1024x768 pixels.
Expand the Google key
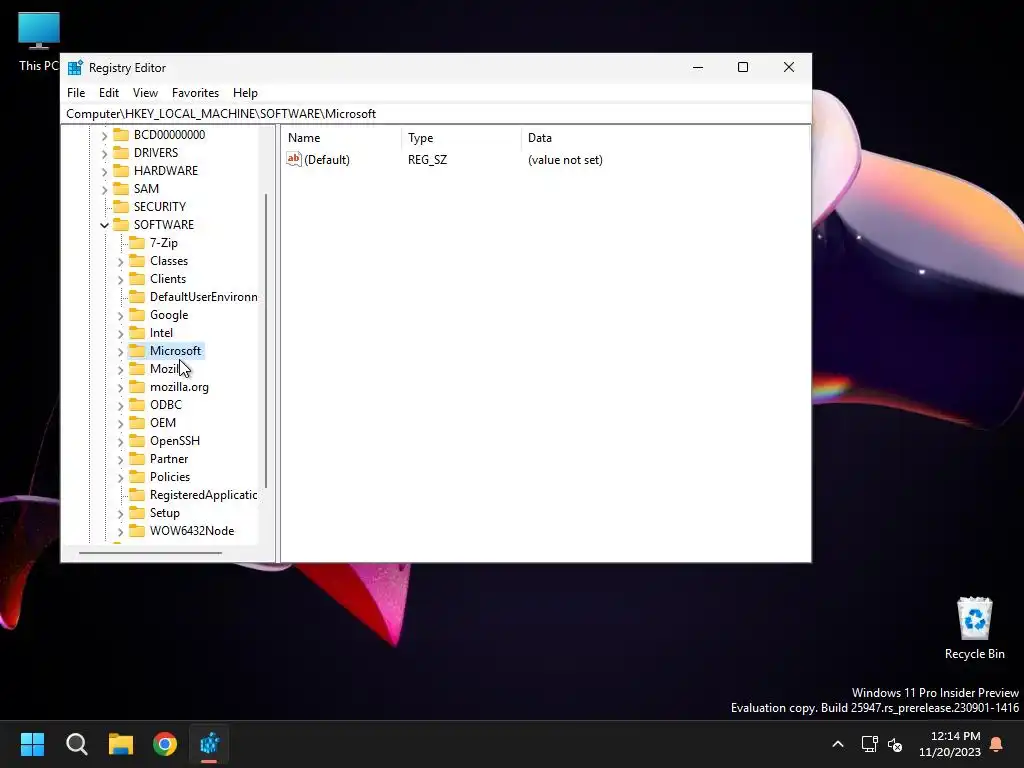pos(120,315)
